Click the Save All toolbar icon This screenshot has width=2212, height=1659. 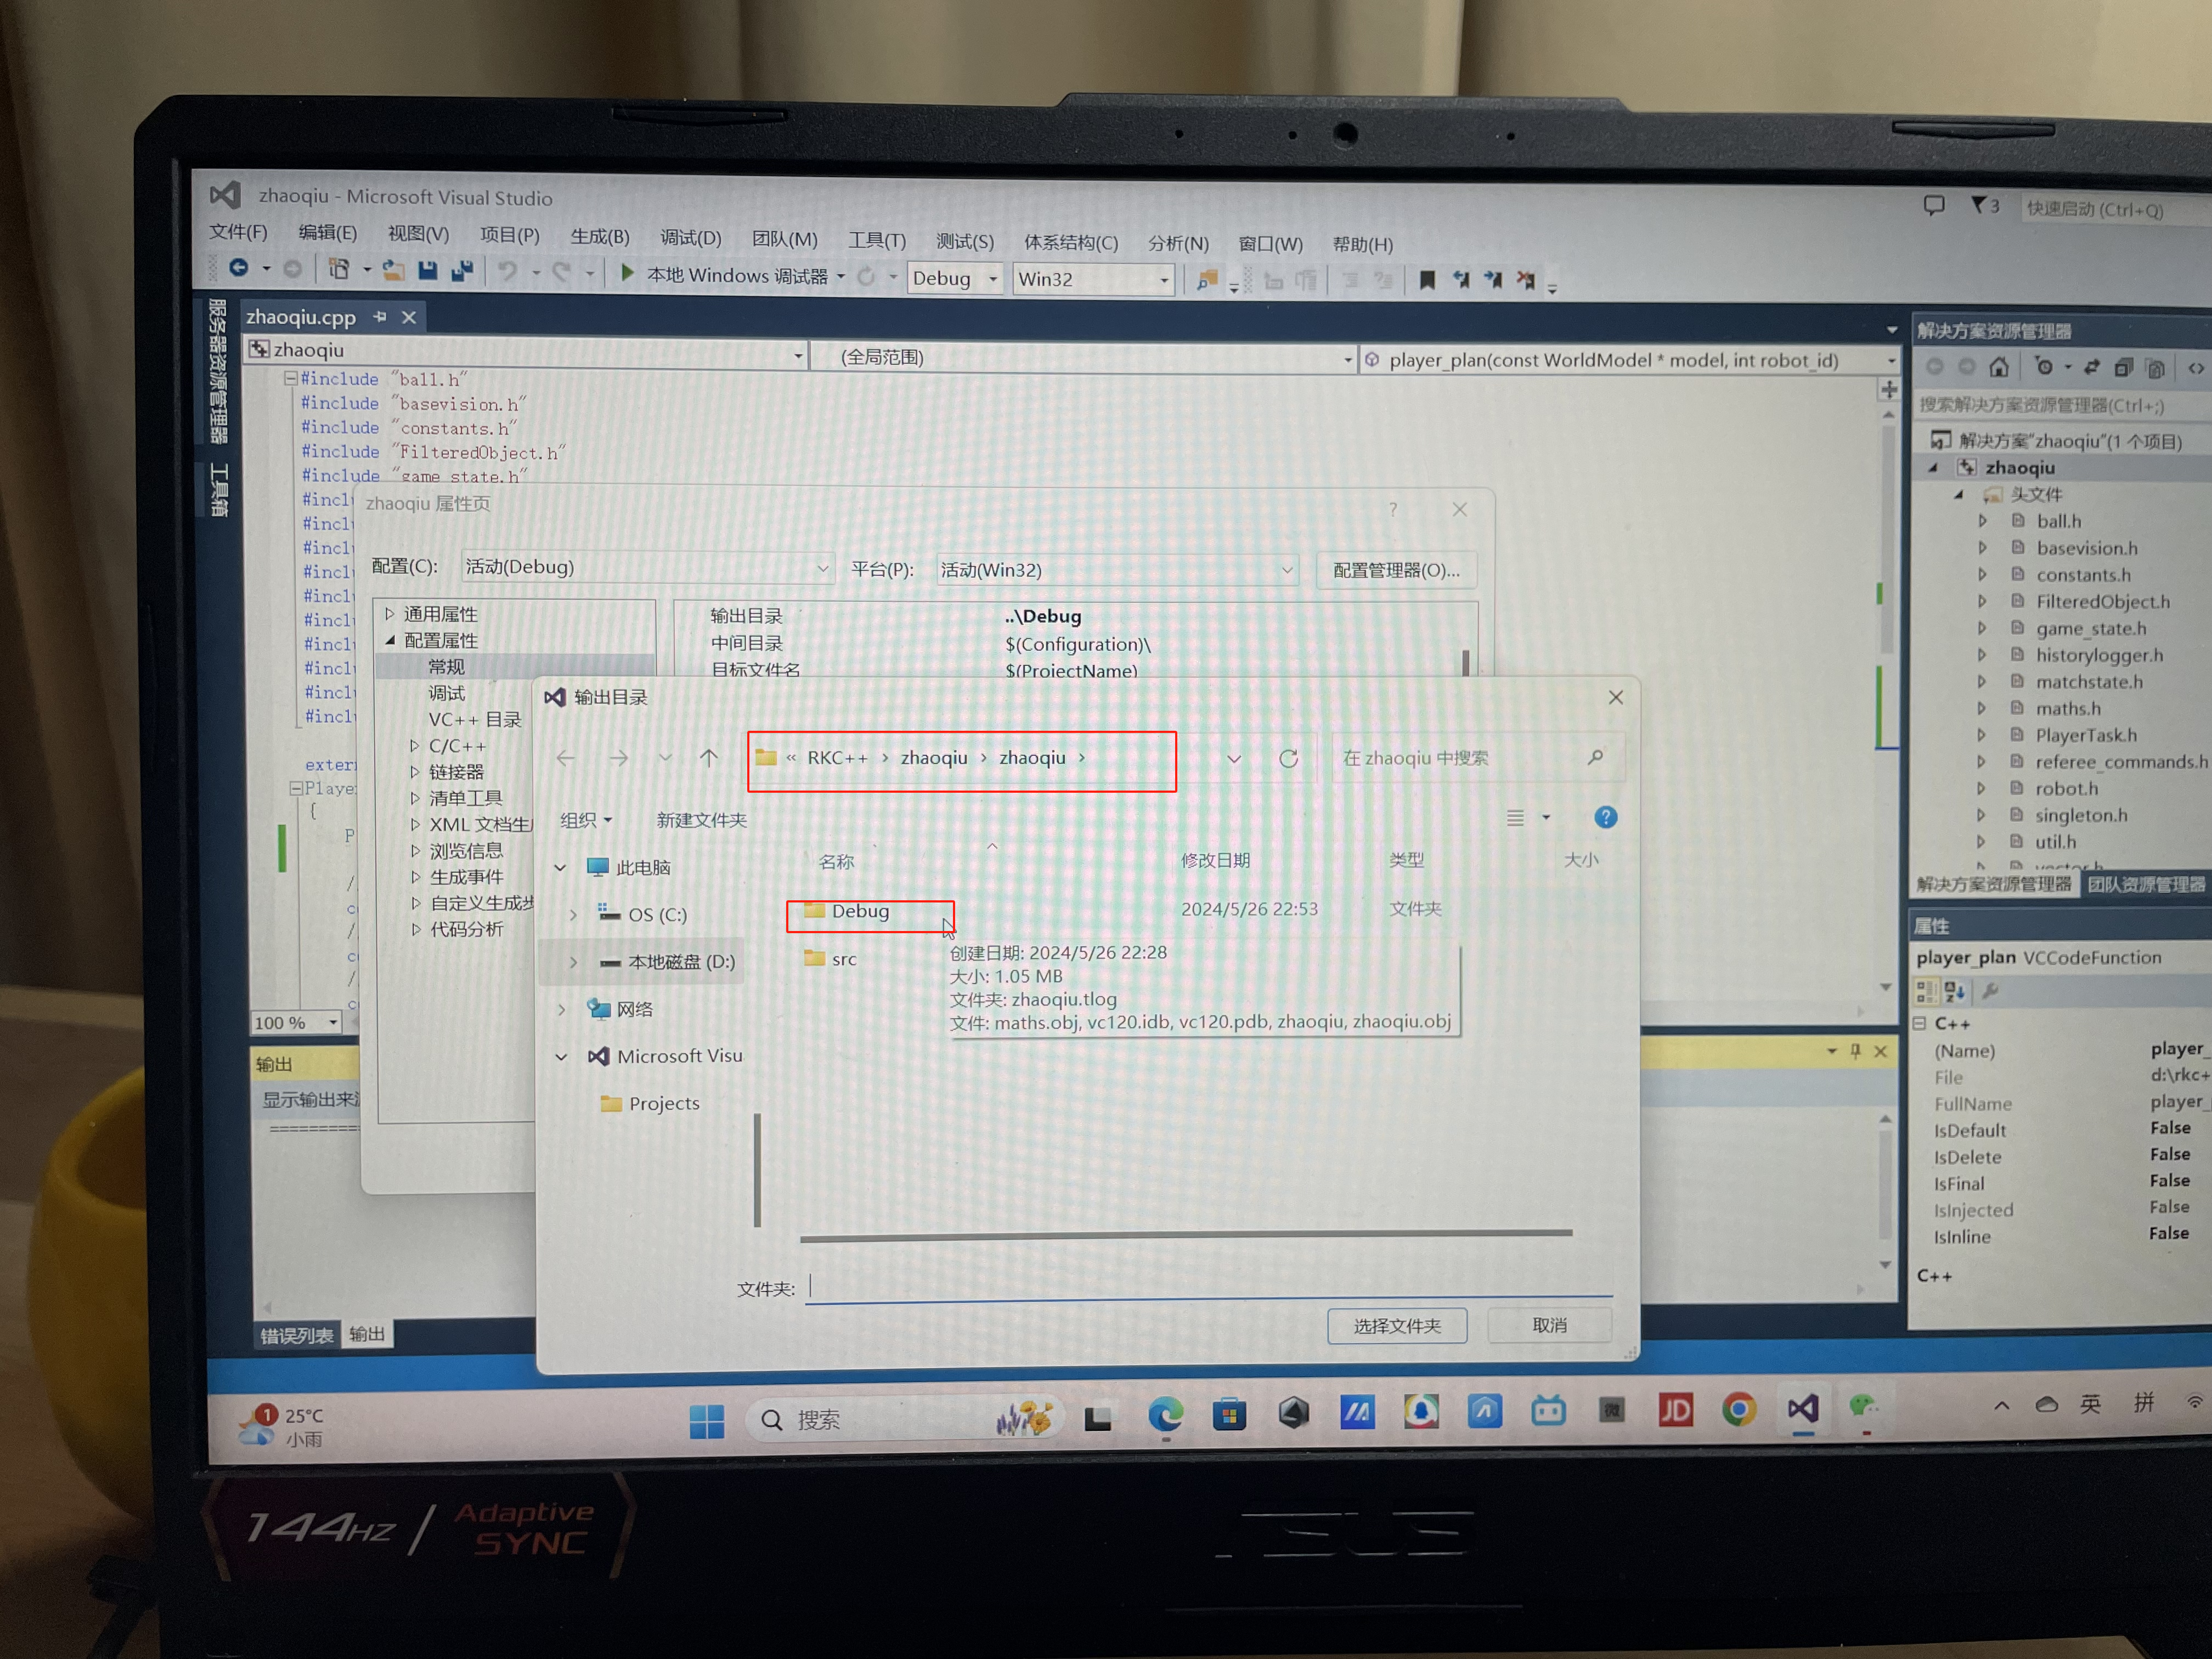462,270
